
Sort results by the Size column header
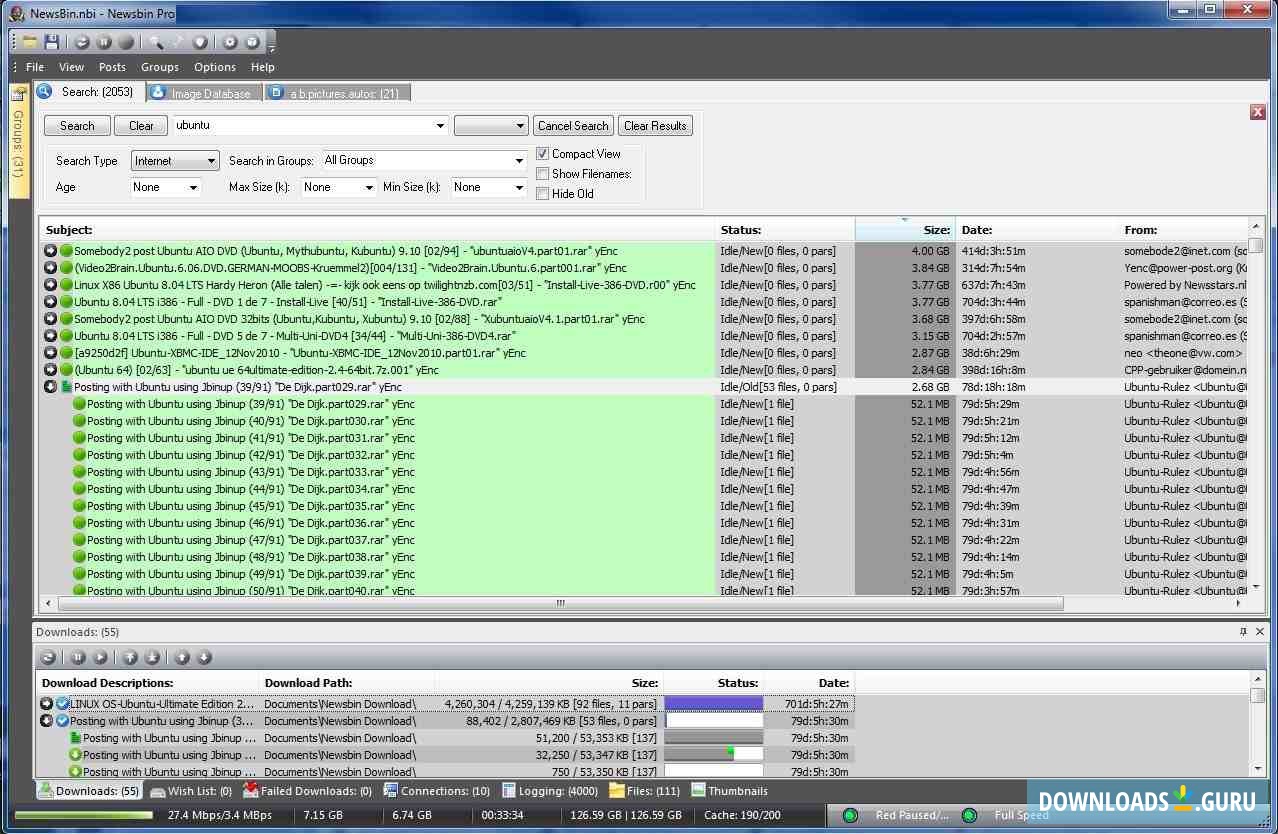905,229
